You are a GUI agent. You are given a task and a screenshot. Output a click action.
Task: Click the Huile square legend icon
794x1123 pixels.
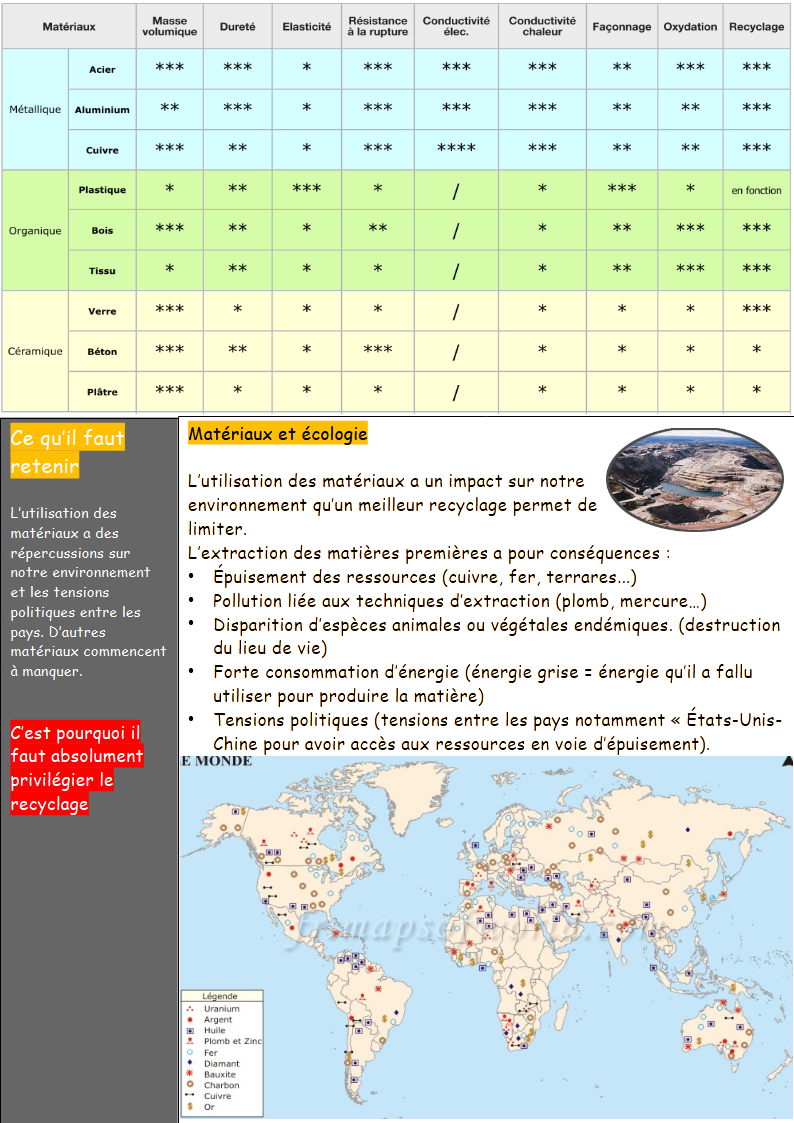pos(190,1031)
